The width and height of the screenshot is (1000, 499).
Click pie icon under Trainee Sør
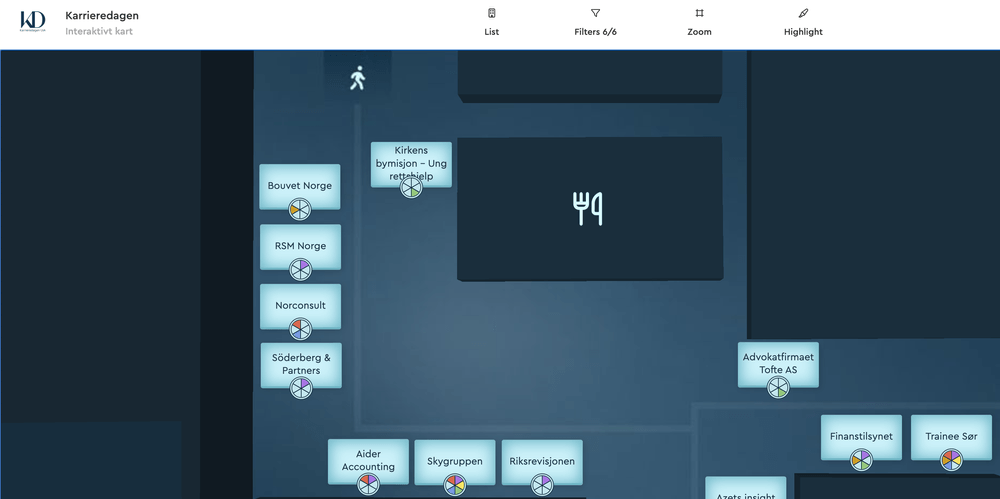951,460
